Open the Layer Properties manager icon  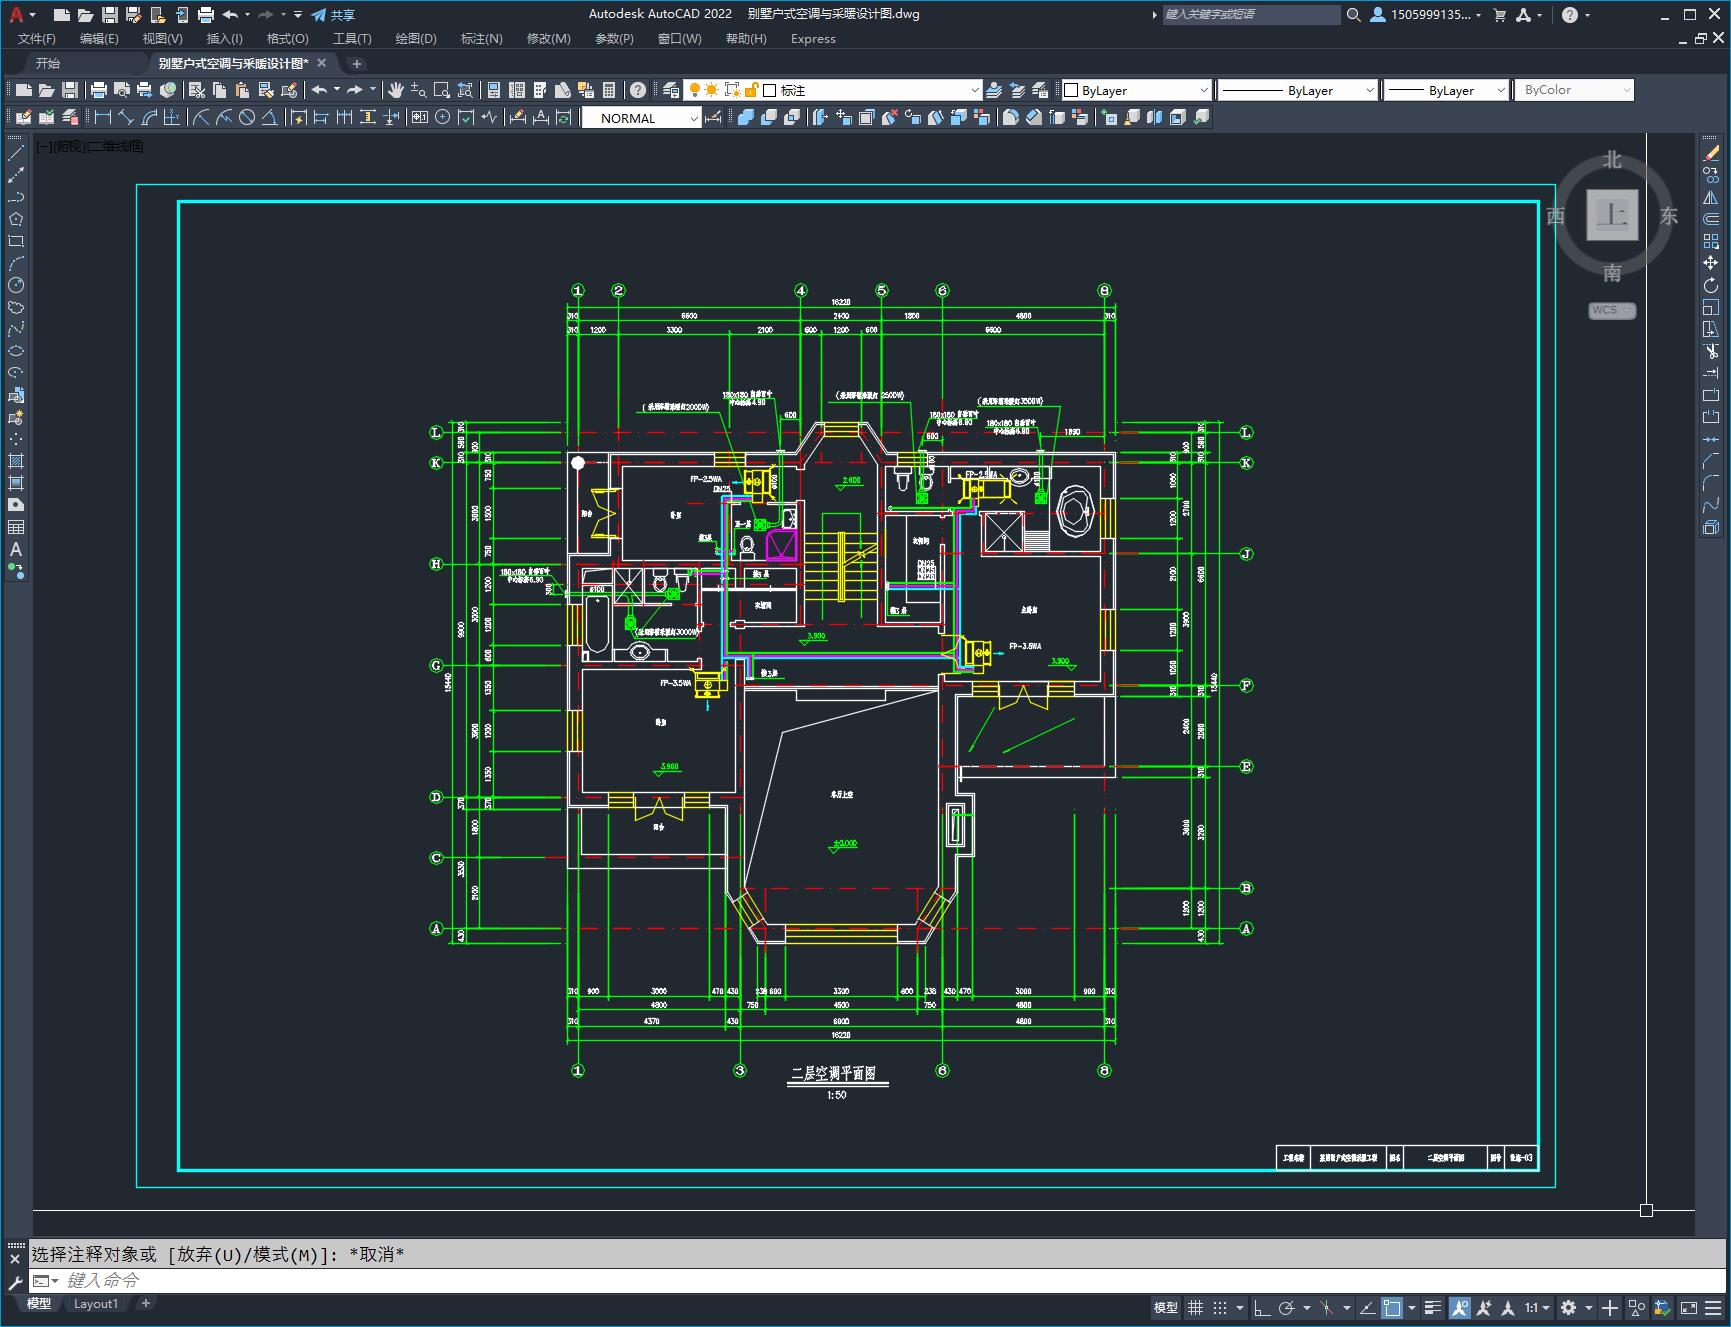coord(671,90)
